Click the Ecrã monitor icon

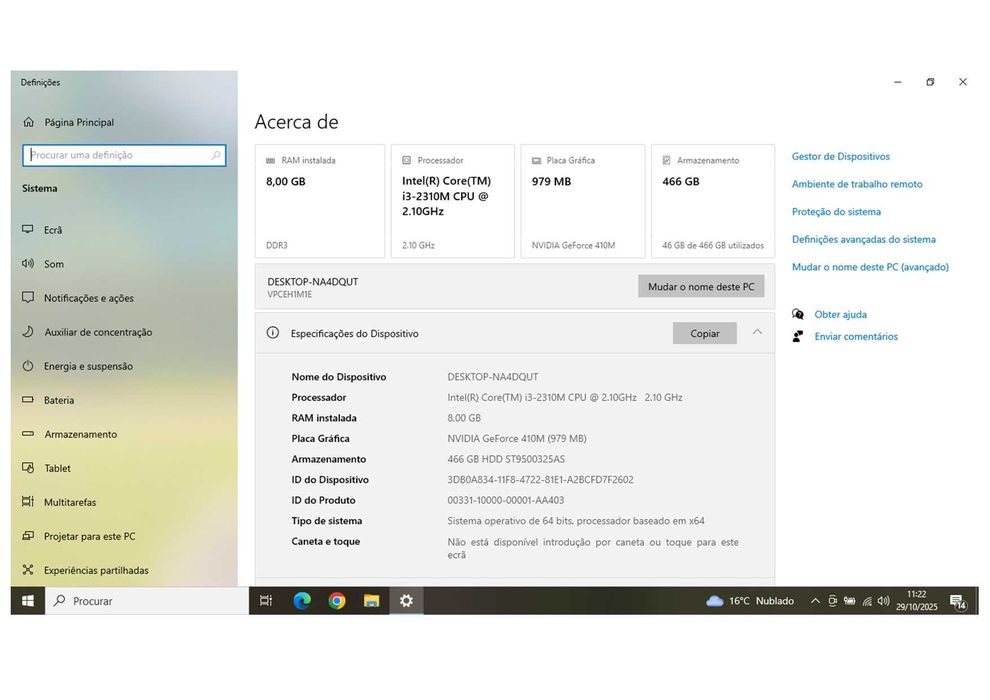click(x=28, y=229)
